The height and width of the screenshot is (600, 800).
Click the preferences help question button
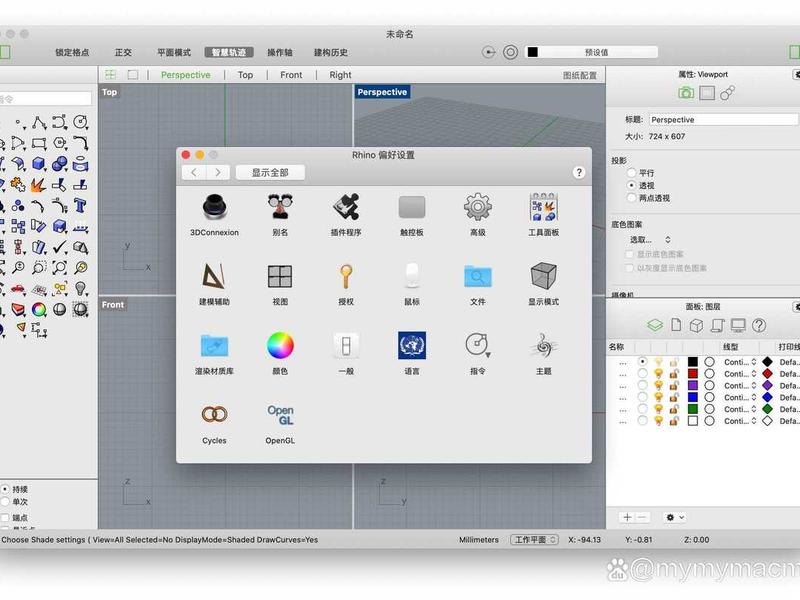click(x=579, y=172)
